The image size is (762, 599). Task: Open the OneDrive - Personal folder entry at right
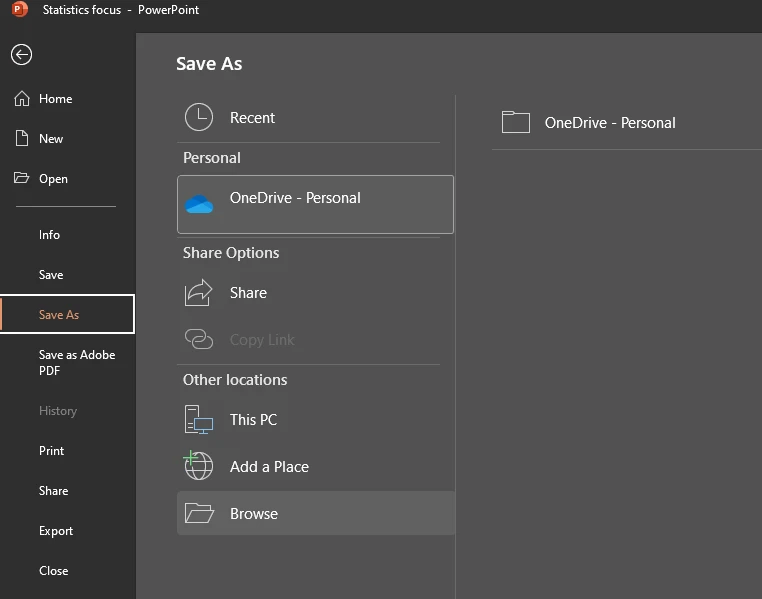(x=627, y=122)
